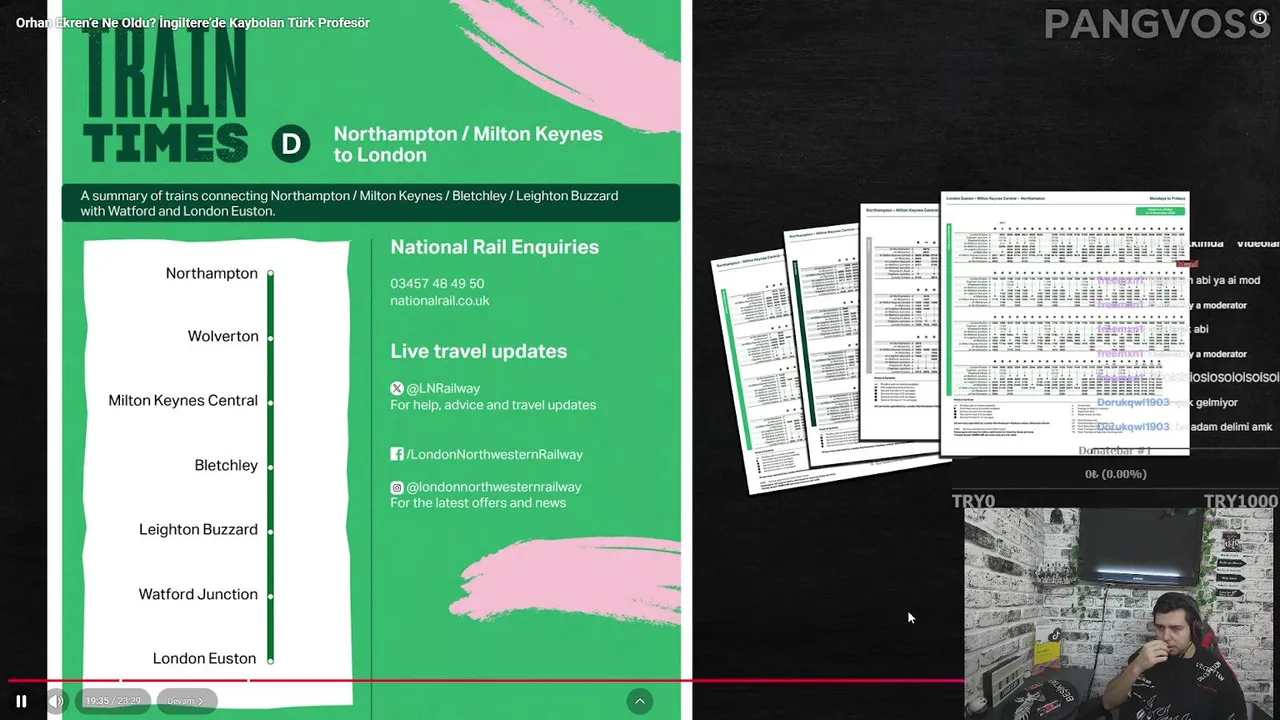Click the phone number '03457 48 49 50'
Image resolution: width=1280 pixels, height=720 pixels.
coord(437,284)
